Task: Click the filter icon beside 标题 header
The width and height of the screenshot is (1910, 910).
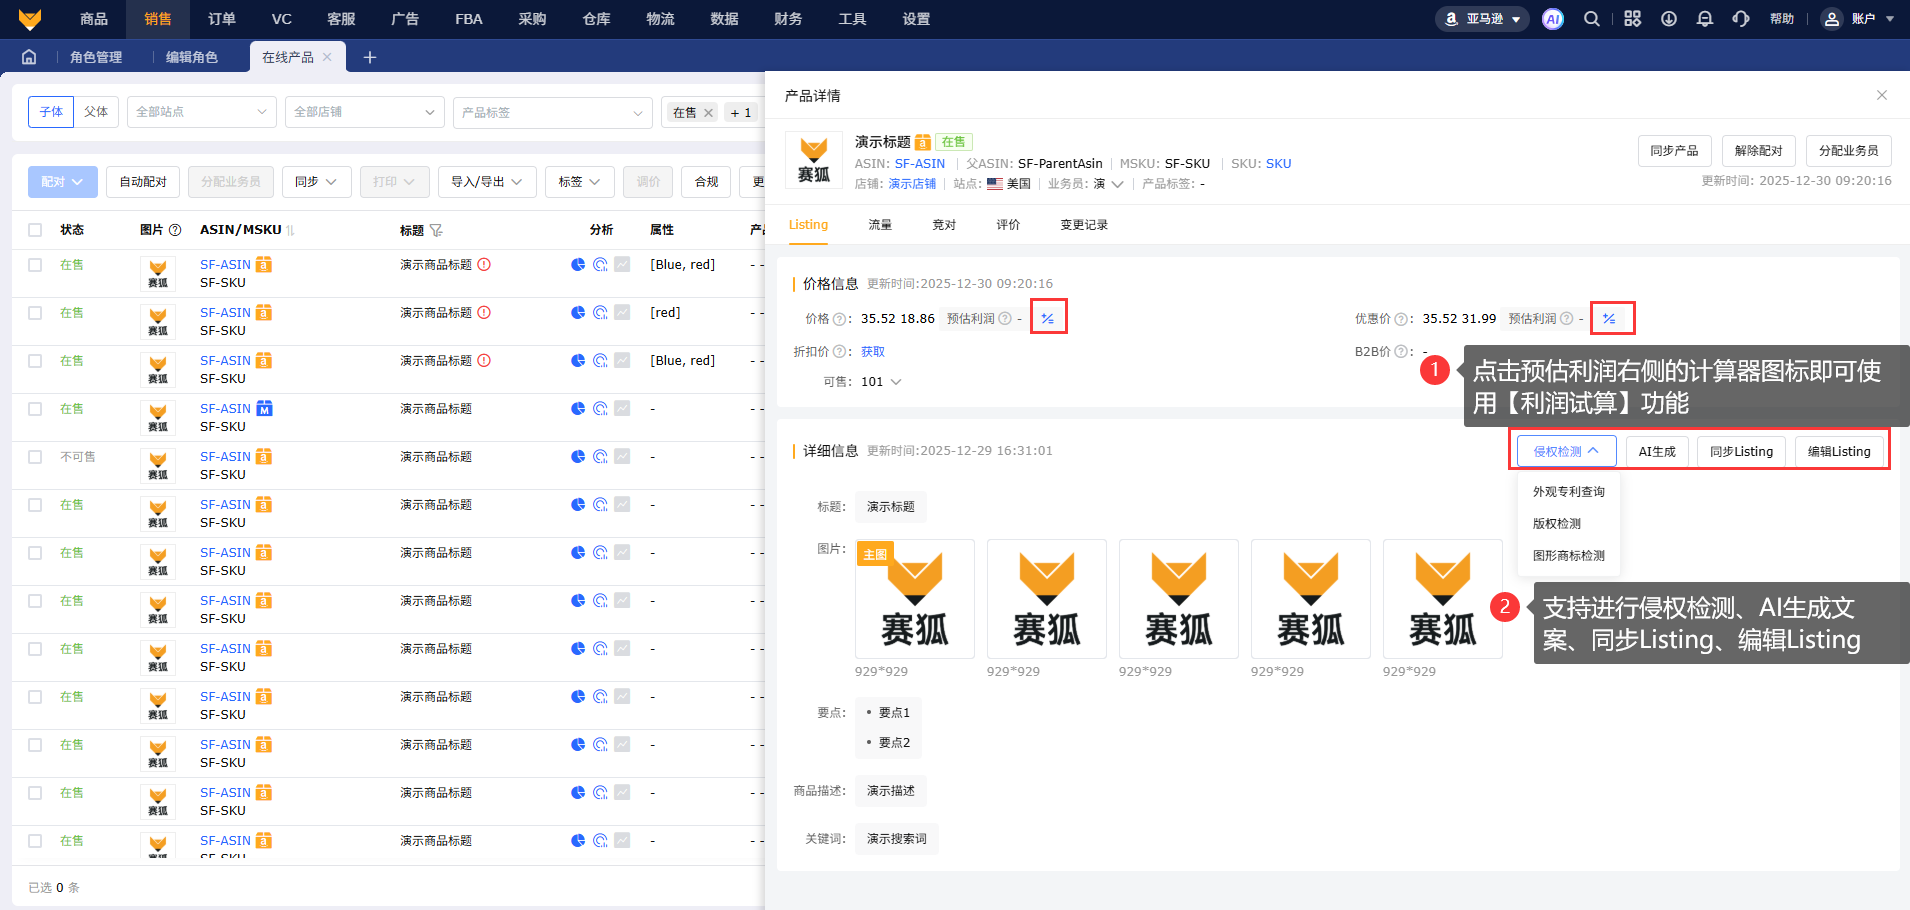Action: pos(436,230)
